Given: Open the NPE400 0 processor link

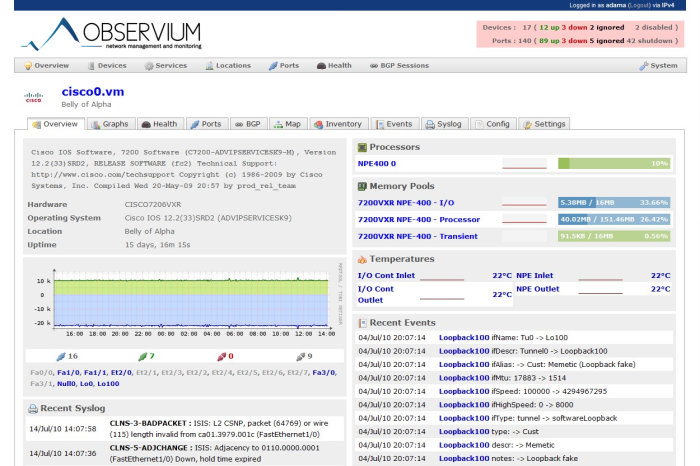Looking at the screenshot, I should [x=377, y=164].
